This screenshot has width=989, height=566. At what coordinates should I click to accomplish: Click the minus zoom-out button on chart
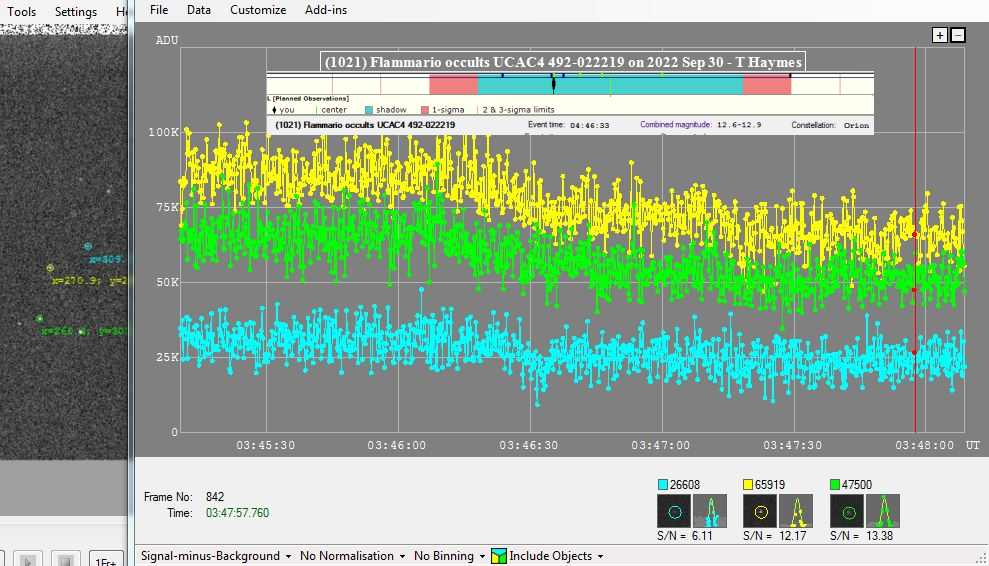[957, 35]
